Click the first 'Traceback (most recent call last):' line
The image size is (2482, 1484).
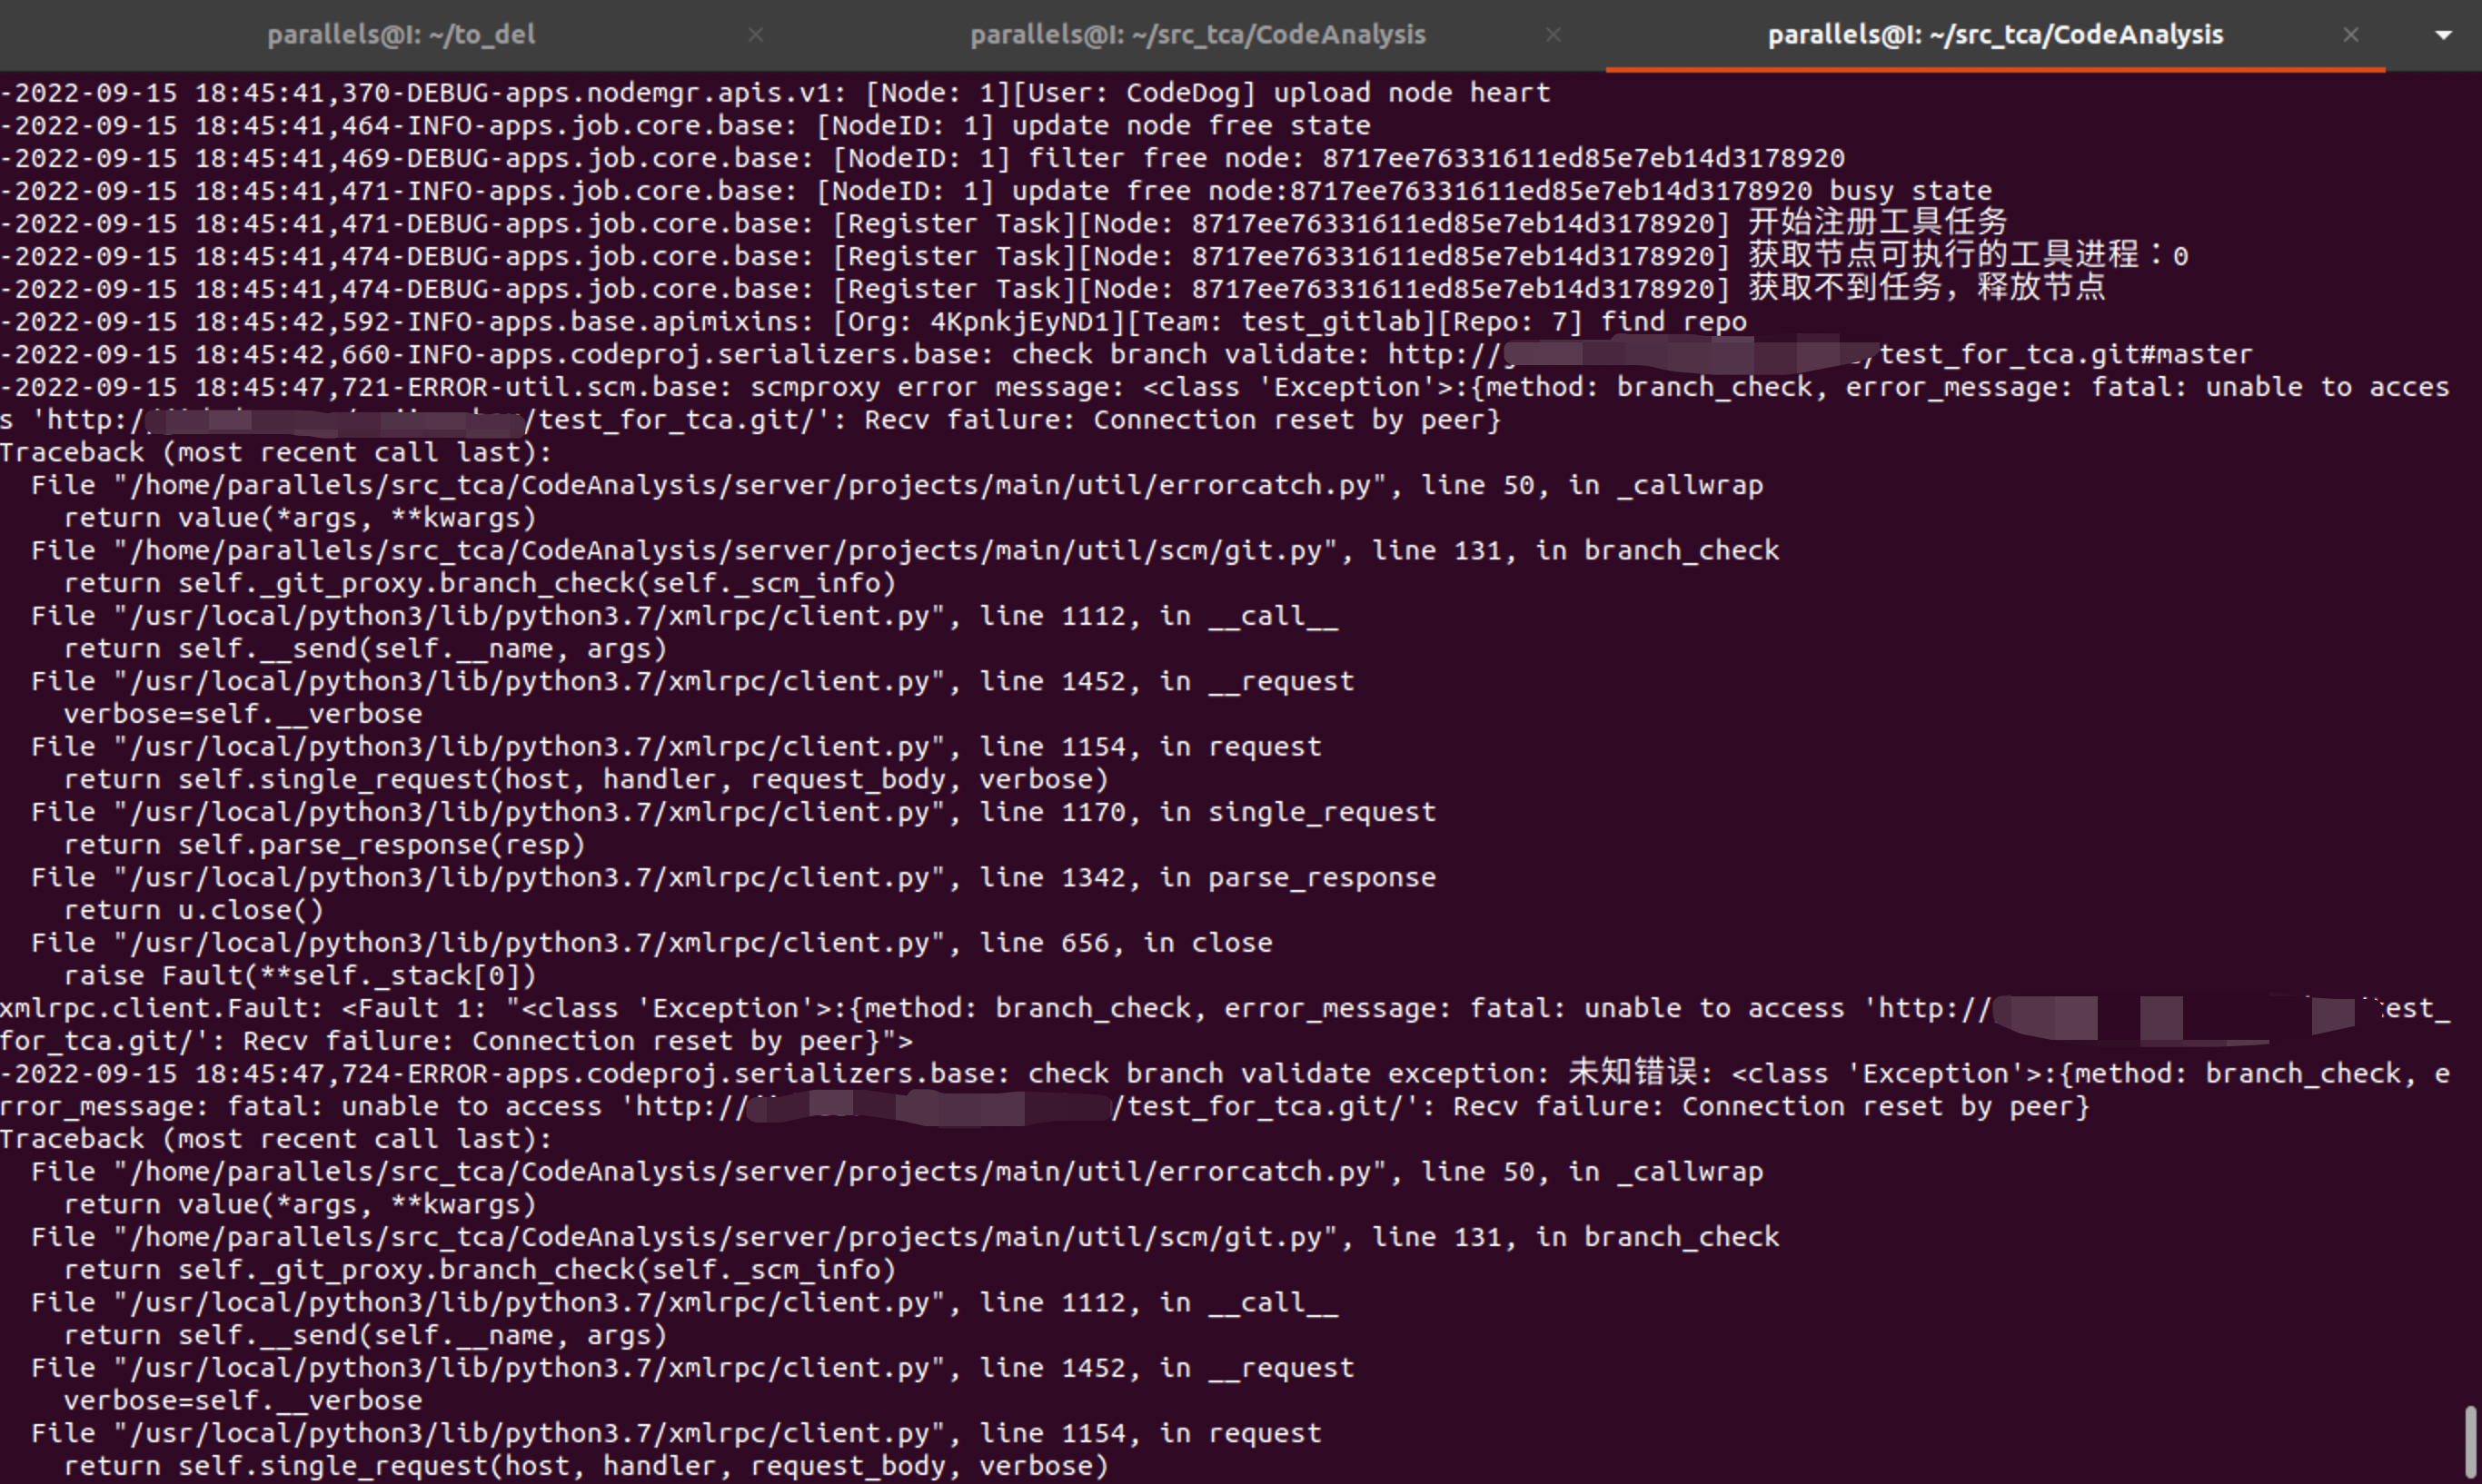click(x=276, y=452)
